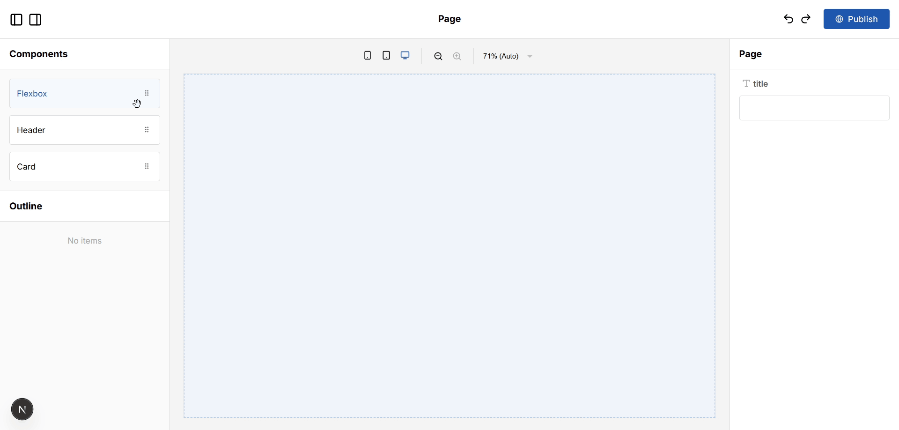Publish the page
Screen dimensions: 899x430
coord(857,19)
